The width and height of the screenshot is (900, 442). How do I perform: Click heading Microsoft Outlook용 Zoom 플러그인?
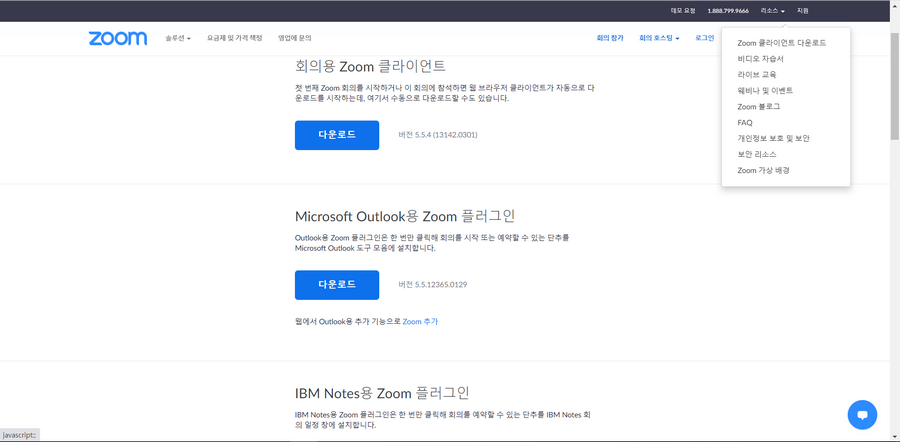[405, 216]
